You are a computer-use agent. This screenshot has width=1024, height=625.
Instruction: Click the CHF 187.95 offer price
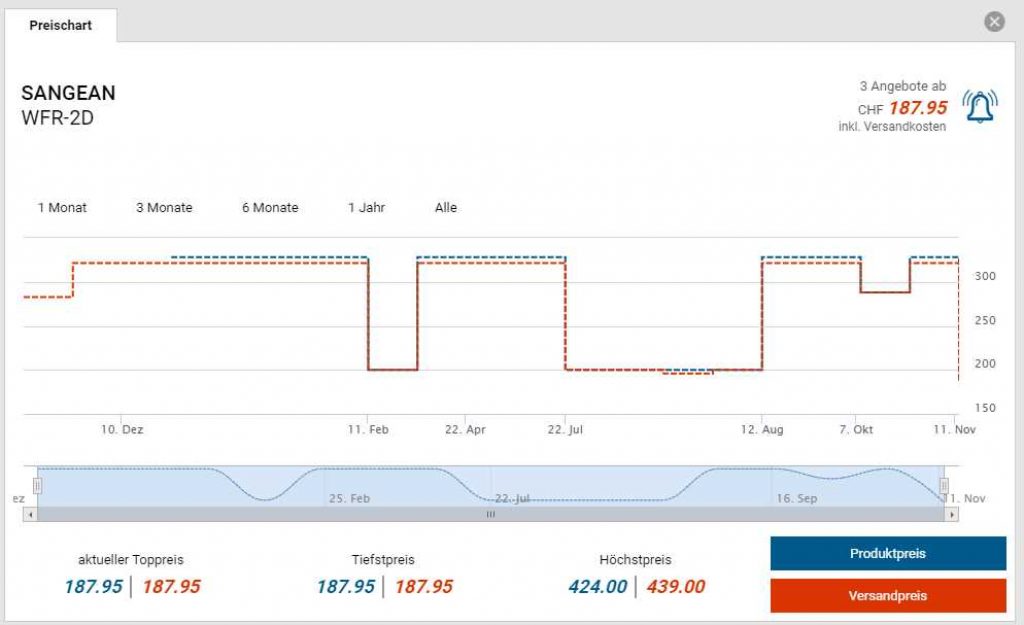tap(917, 108)
